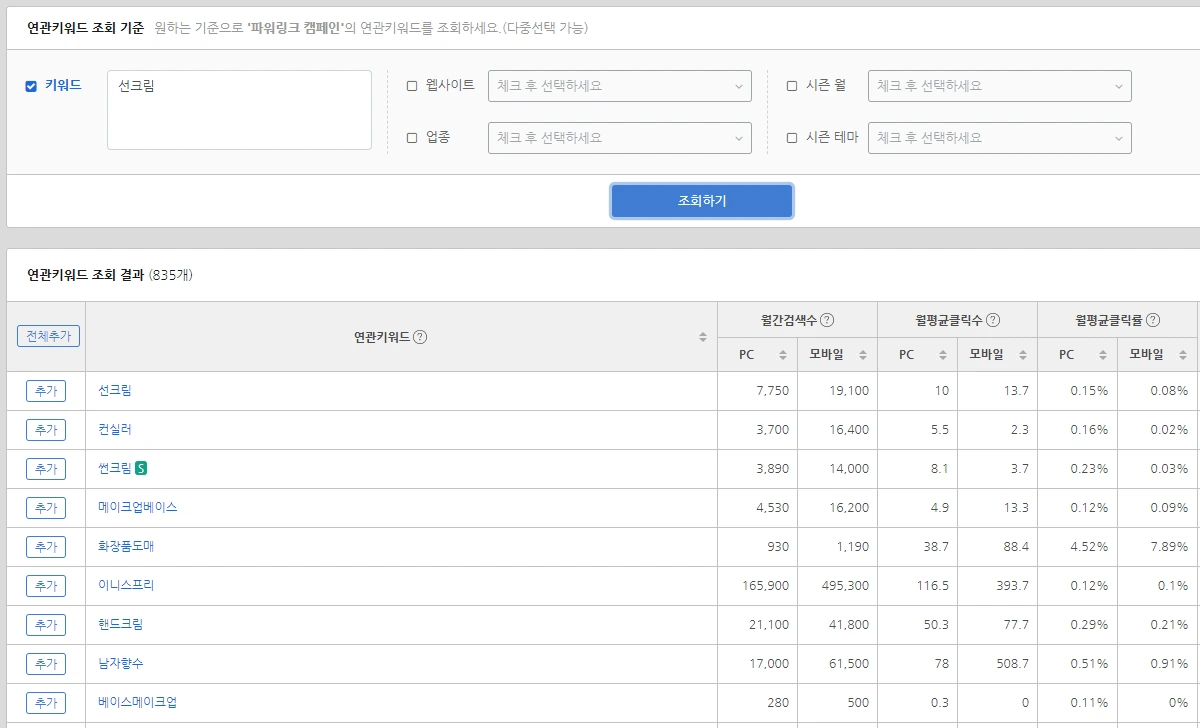The image size is (1200, 728).
Task: Add the 메이크업베이스 keyword row
Action: click(46, 508)
